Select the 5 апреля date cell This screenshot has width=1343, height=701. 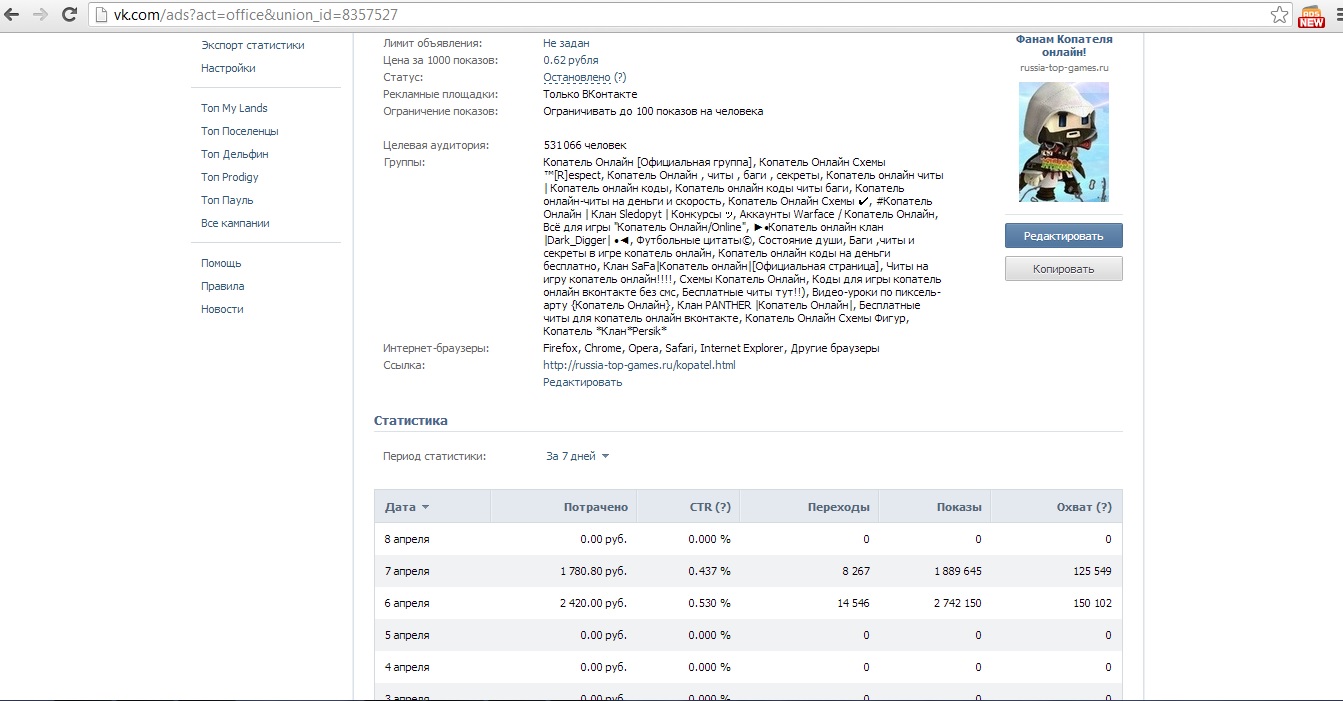(407, 635)
